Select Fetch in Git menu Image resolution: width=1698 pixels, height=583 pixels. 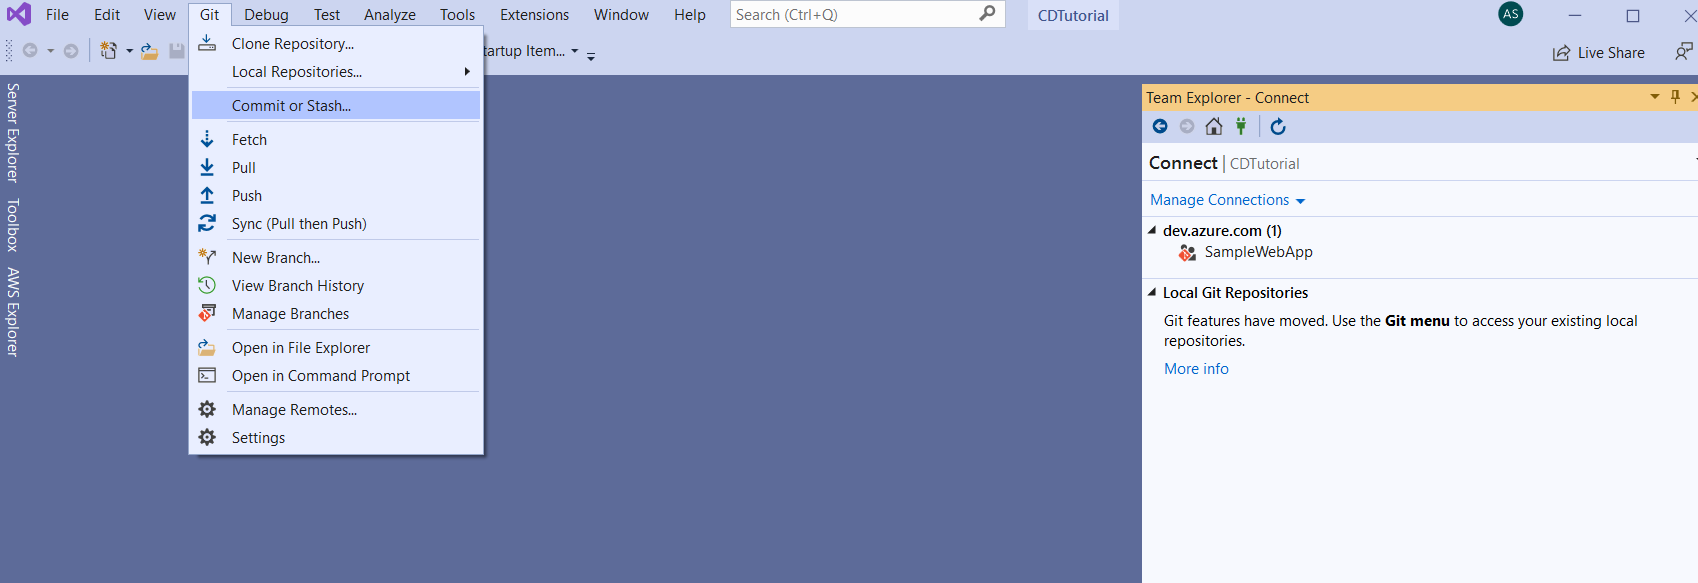pyautogui.click(x=336, y=139)
